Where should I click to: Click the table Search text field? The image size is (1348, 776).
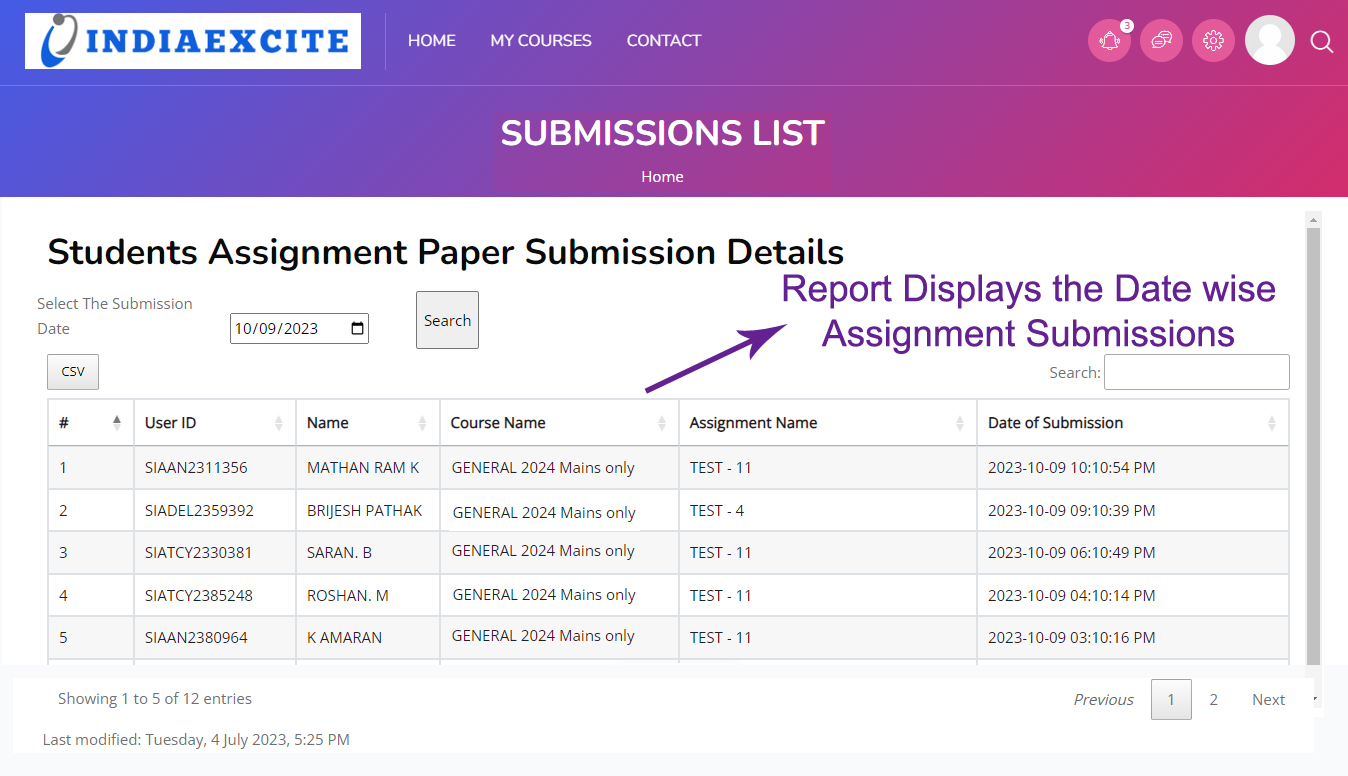(1196, 372)
